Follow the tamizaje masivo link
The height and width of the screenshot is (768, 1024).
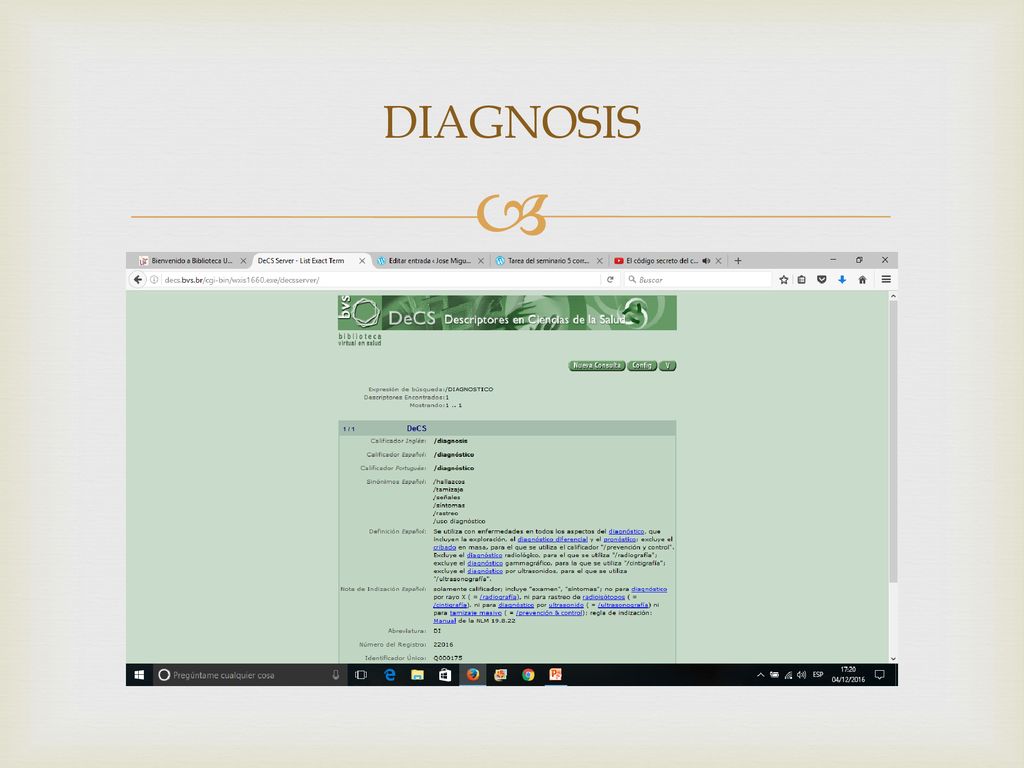click(x=475, y=613)
